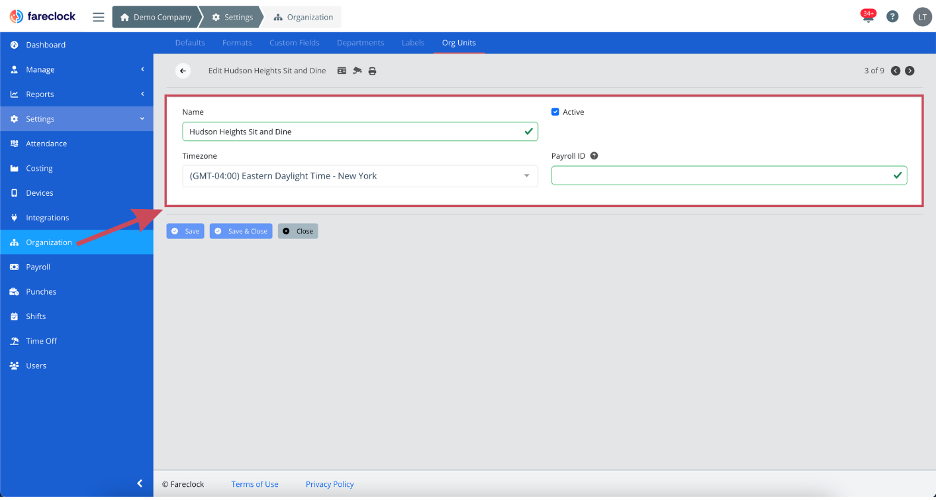
Task: Click Demo Company breadcrumb
Action: [156, 17]
